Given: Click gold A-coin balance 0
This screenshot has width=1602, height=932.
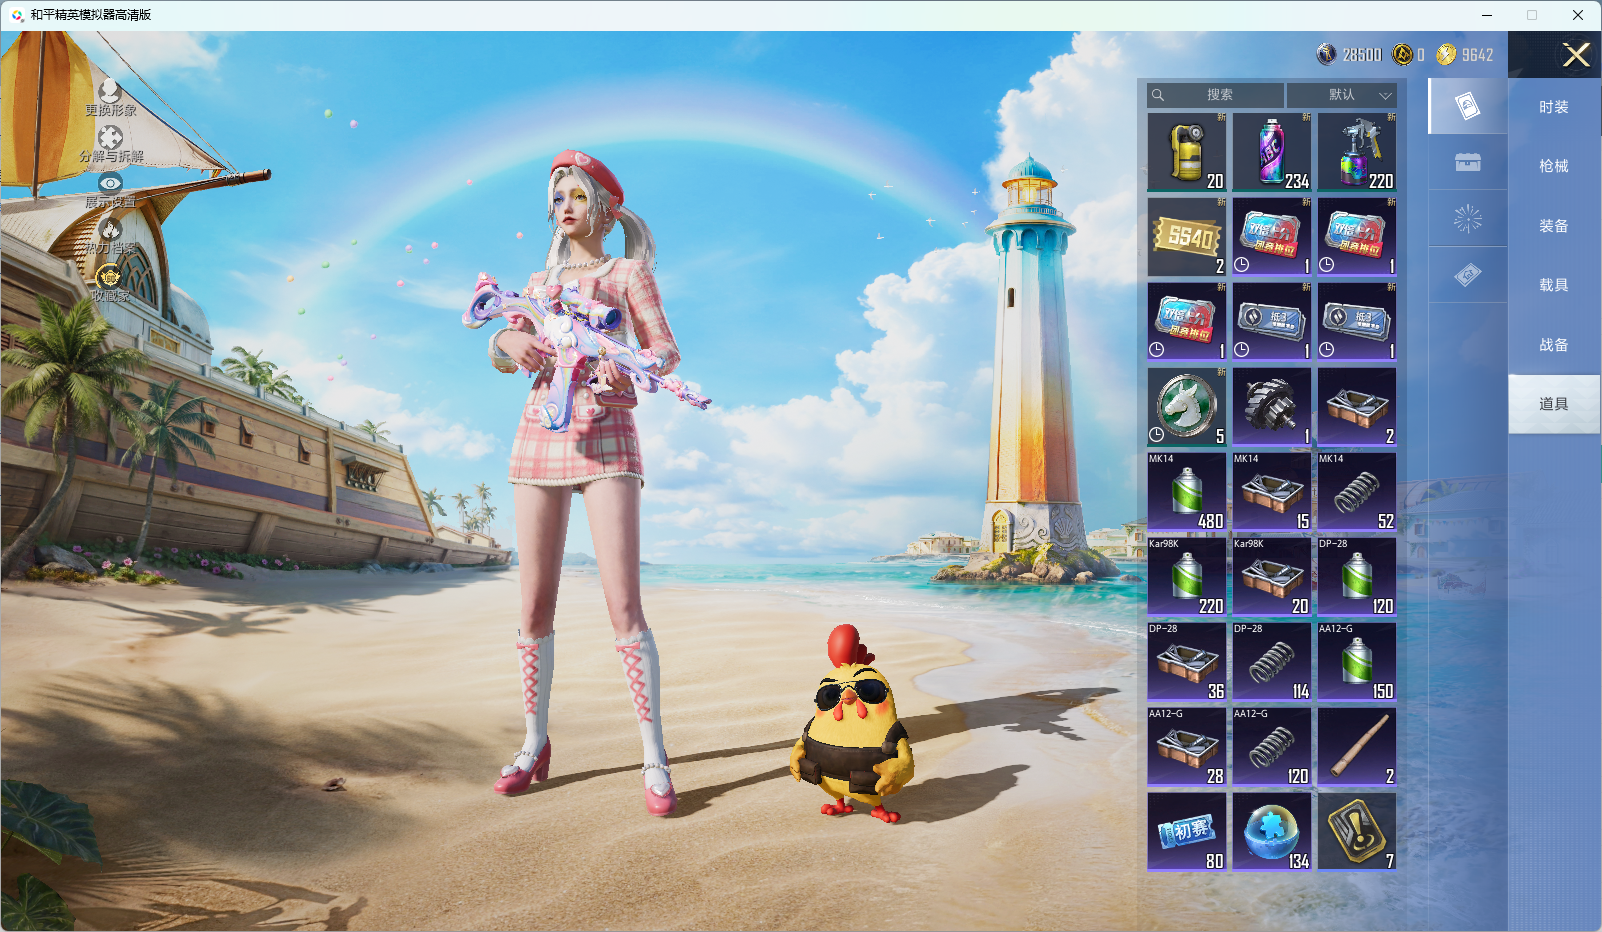Looking at the screenshot, I should pyautogui.click(x=1409, y=55).
